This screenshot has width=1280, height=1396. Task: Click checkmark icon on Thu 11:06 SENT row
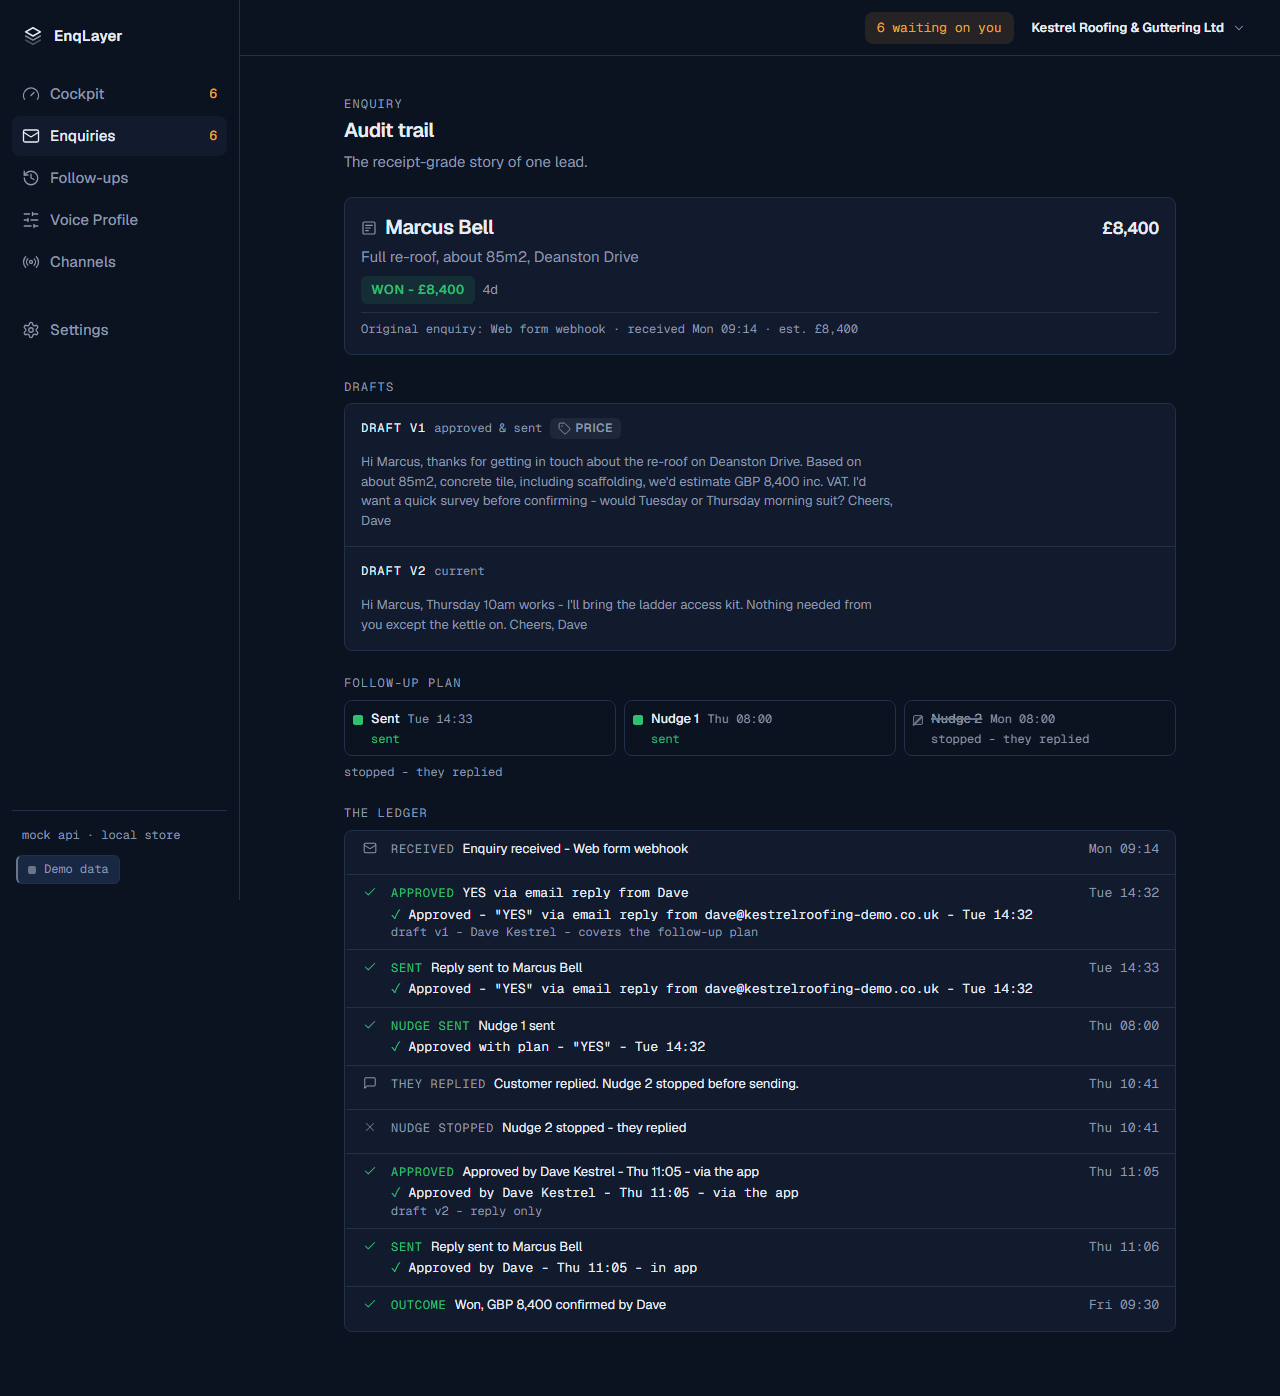(370, 1246)
